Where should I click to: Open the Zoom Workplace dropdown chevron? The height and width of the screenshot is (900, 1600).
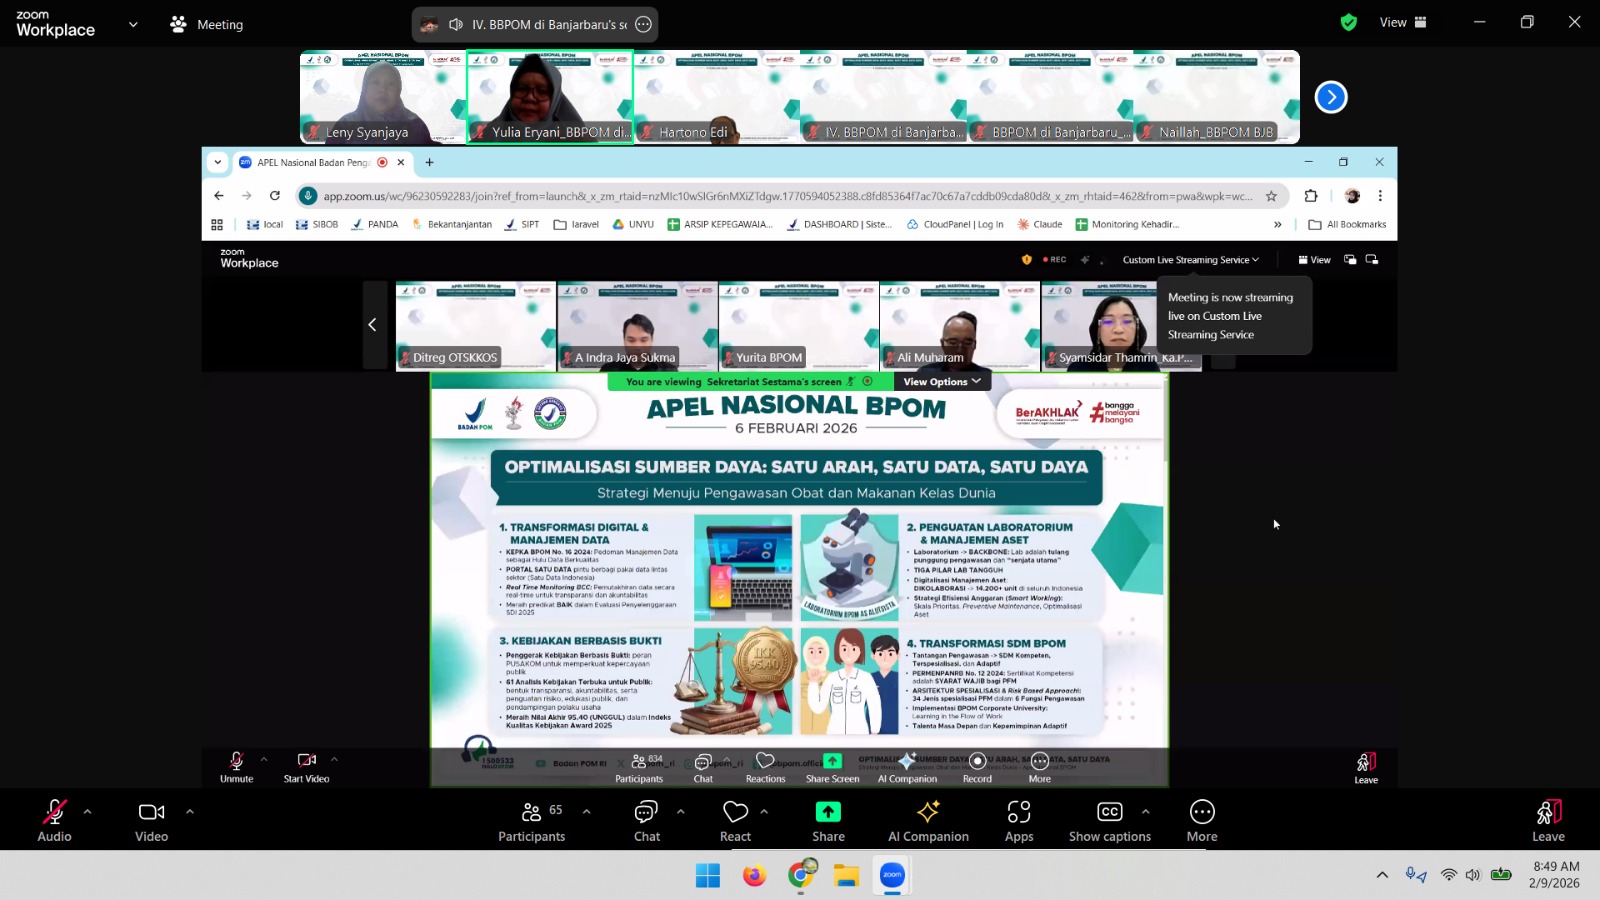[133, 24]
